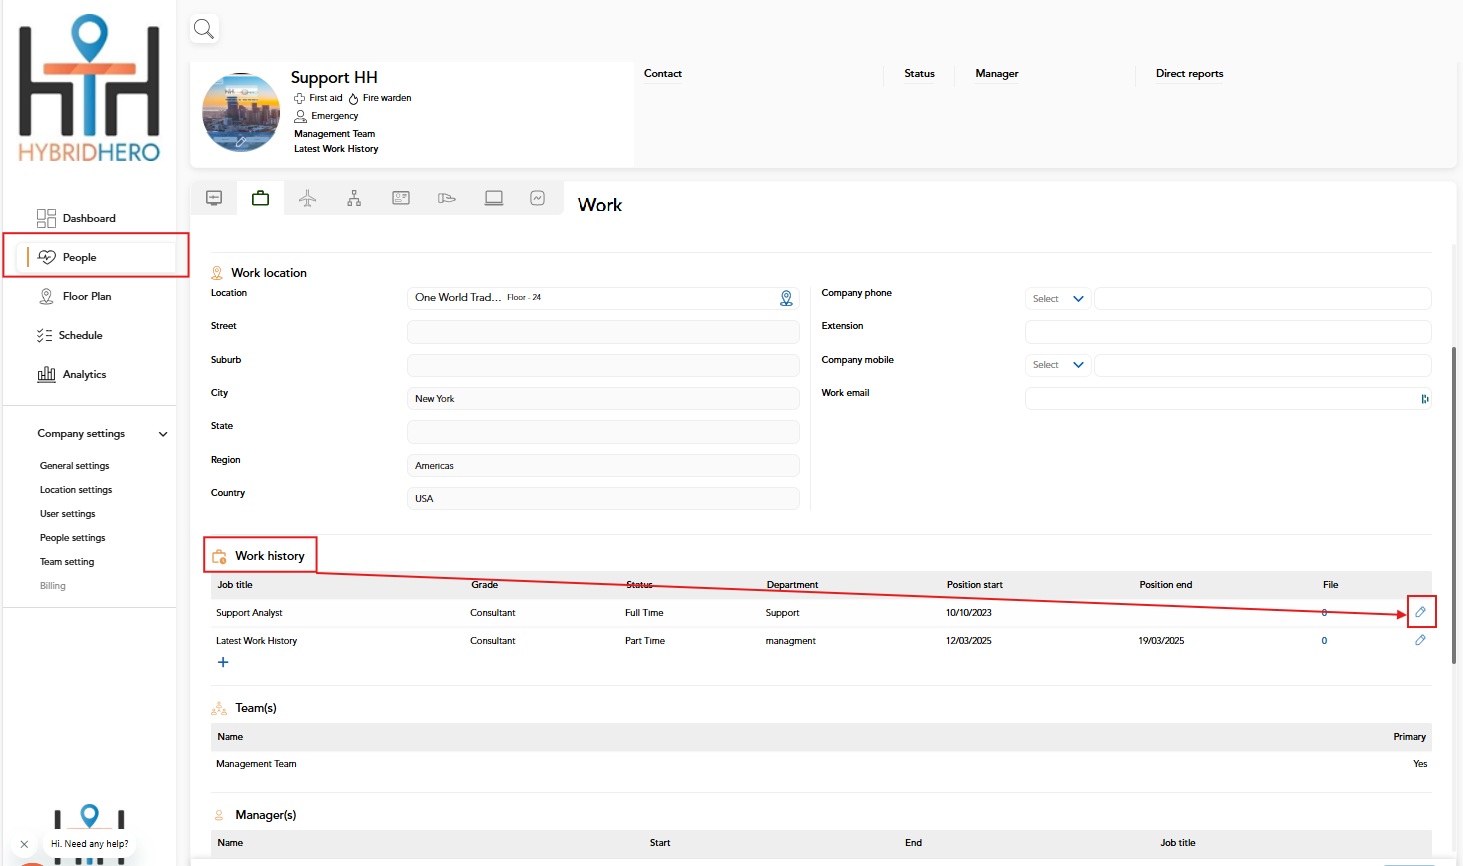Open Analytics in sidebar
This screenshot has width=1463, height=866.
[x=84, y=374]
